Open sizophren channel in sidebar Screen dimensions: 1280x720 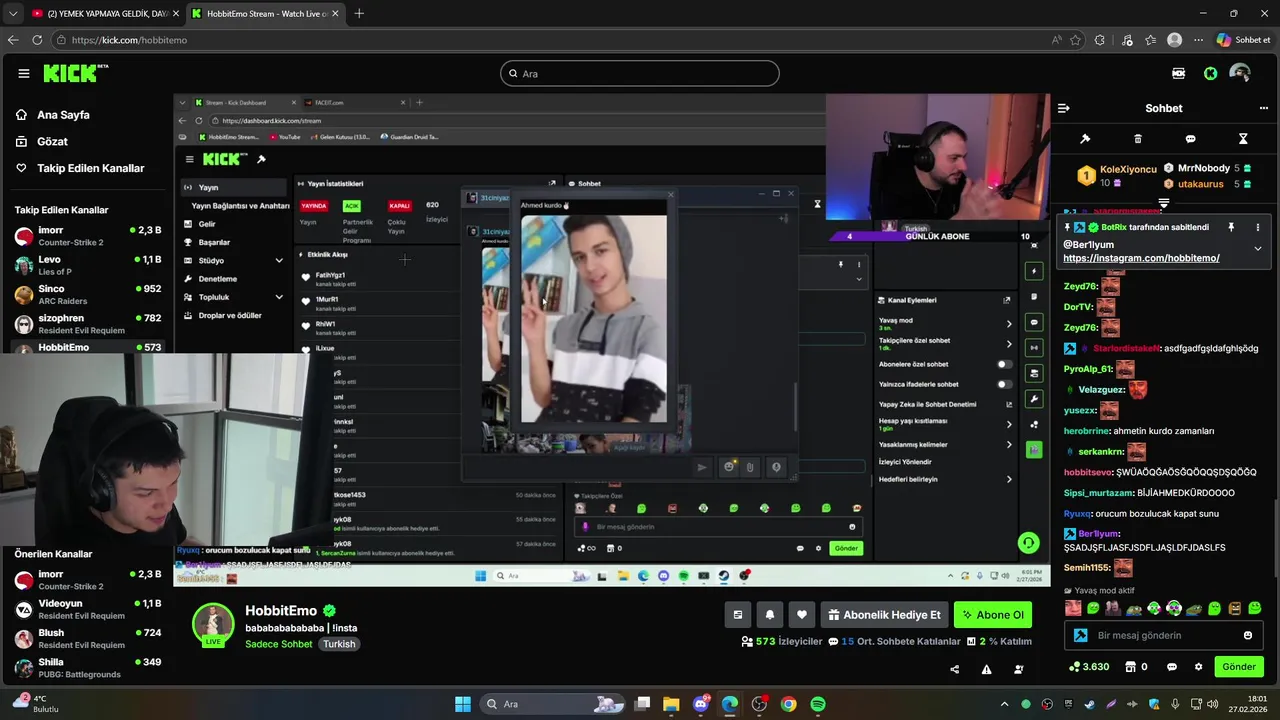(88, 323)
